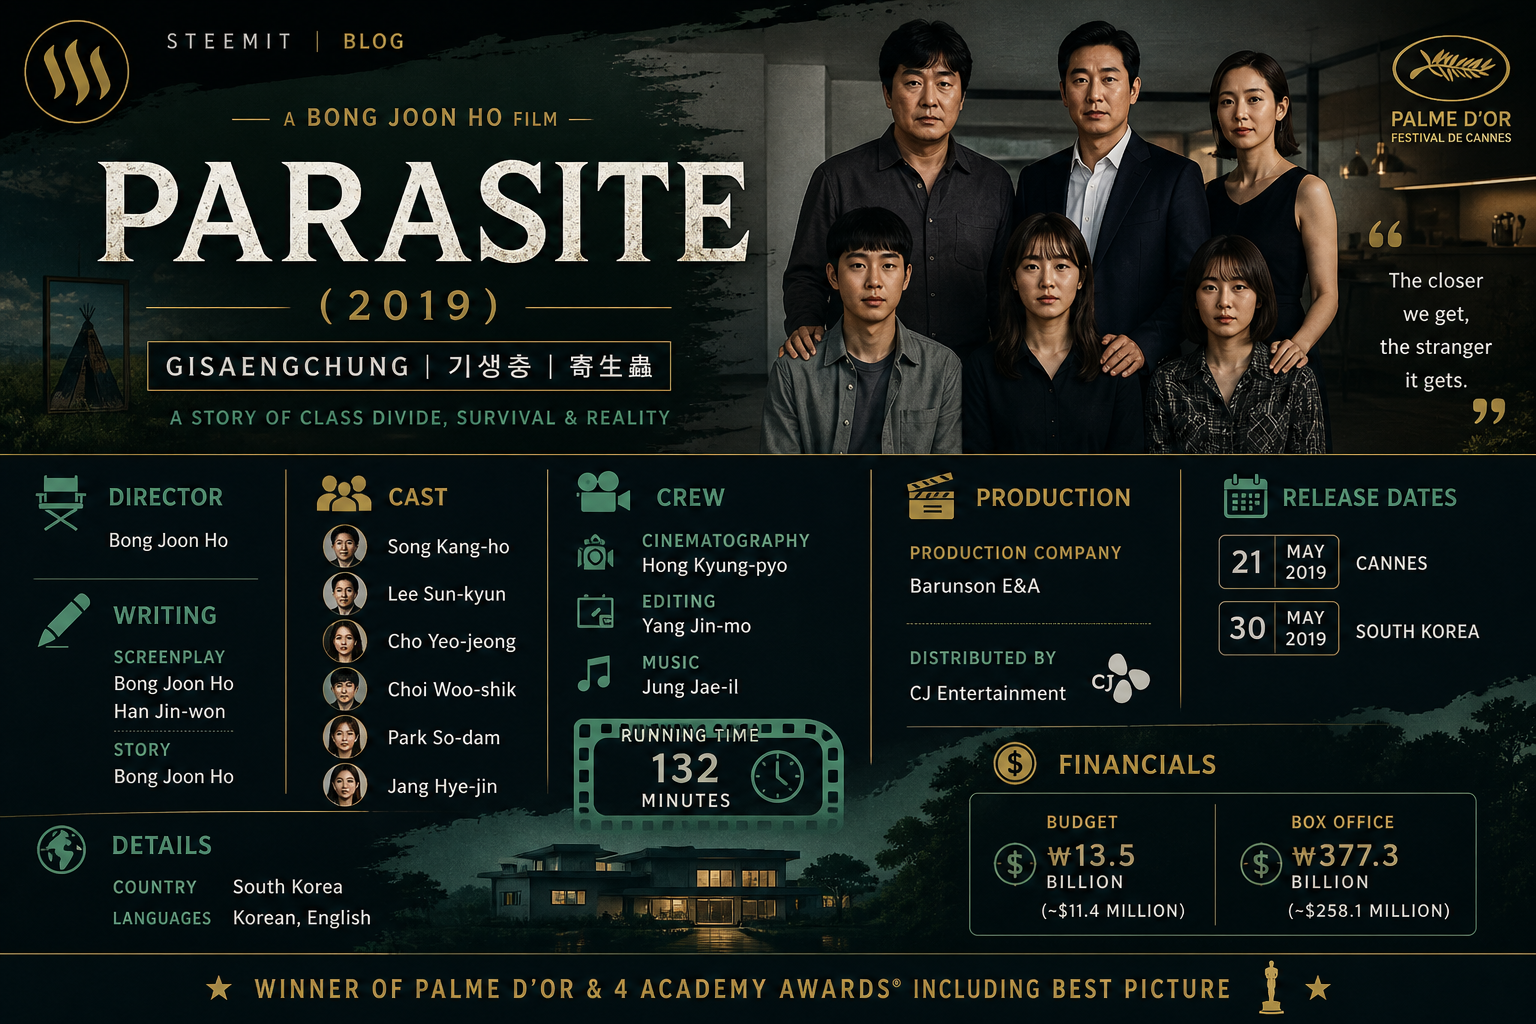Viewport: 1536px width, 1024px height.
Task: Click the 'GISAENGCHUNG' romanized title
Action: (x=288, y=367)
